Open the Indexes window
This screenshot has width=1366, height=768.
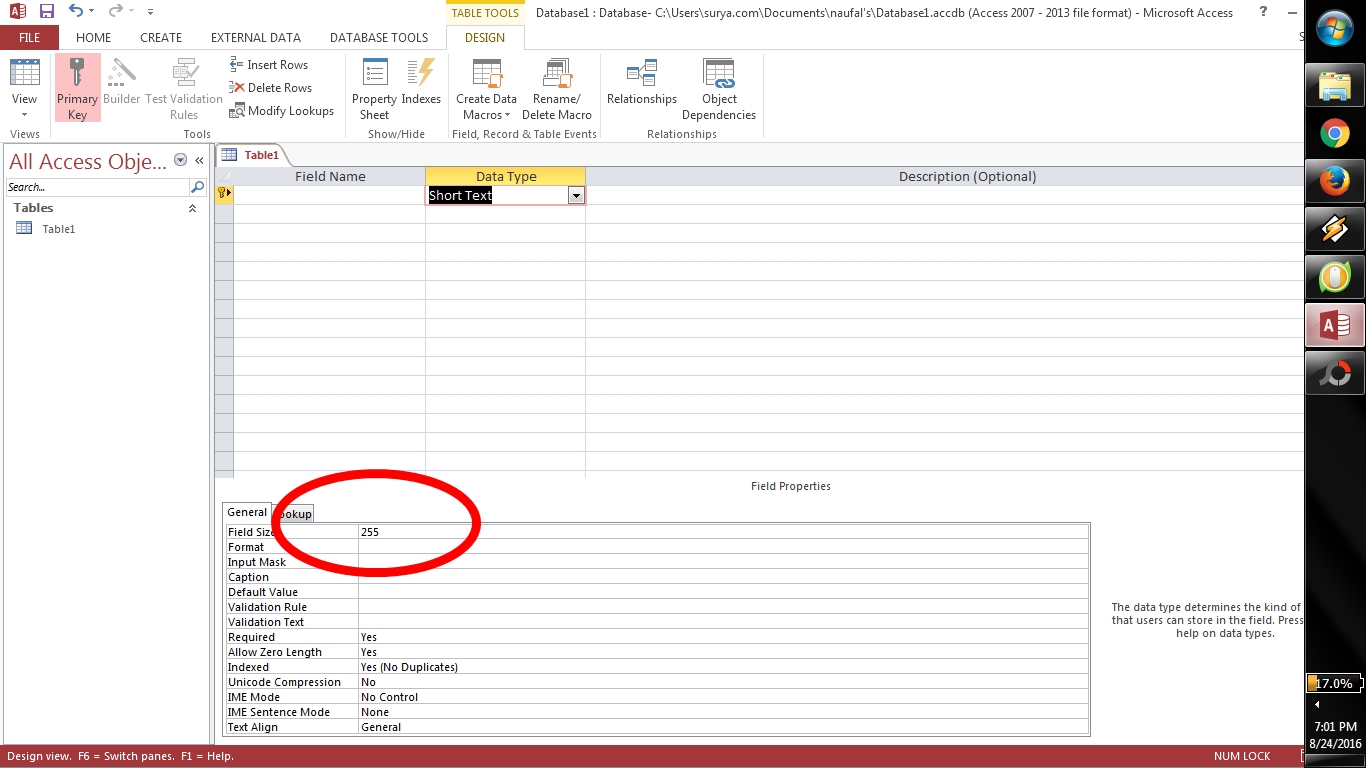(421, 82)
